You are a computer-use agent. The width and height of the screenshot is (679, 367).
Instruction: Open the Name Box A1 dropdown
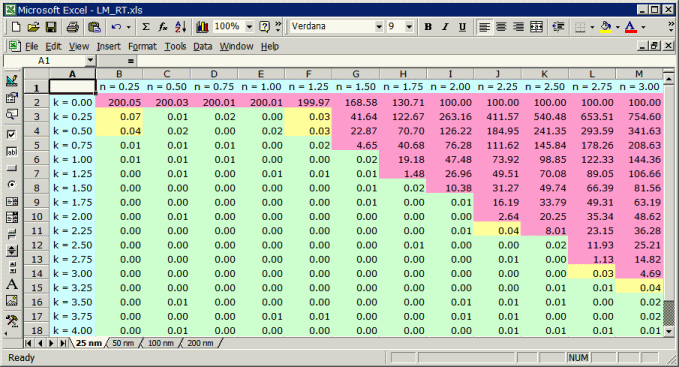(x=90, y=61)
